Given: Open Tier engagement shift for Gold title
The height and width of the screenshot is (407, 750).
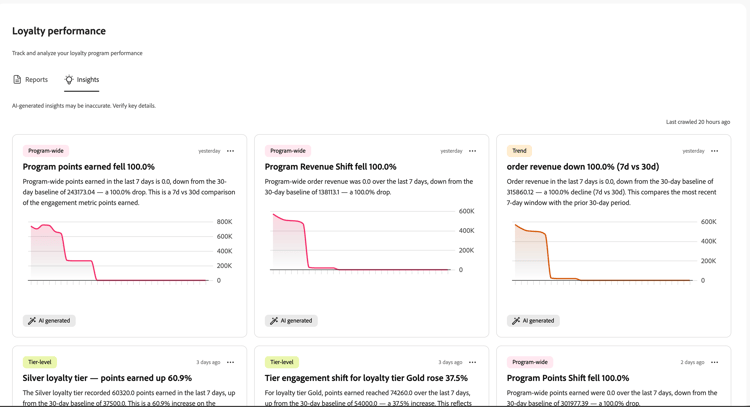Looking at the screenshot, I should (x=366, y=378).
